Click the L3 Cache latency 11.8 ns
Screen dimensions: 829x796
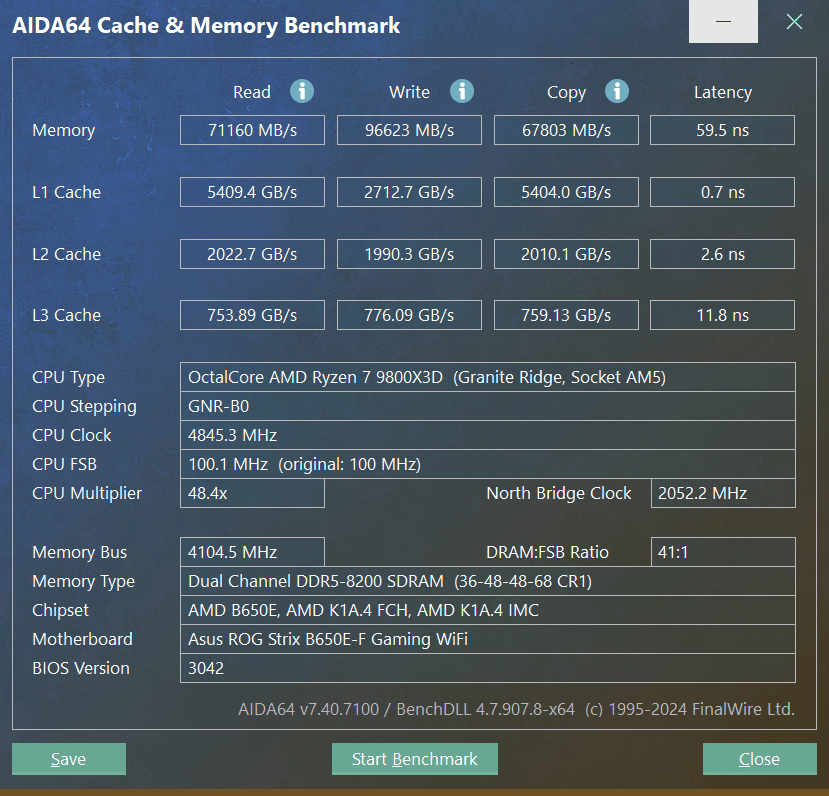coord(722,315)
